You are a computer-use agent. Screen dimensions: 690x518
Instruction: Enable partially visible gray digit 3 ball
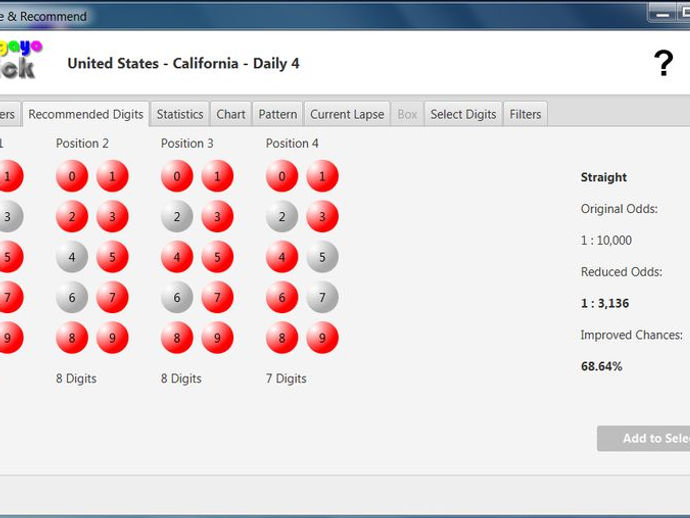11,217
